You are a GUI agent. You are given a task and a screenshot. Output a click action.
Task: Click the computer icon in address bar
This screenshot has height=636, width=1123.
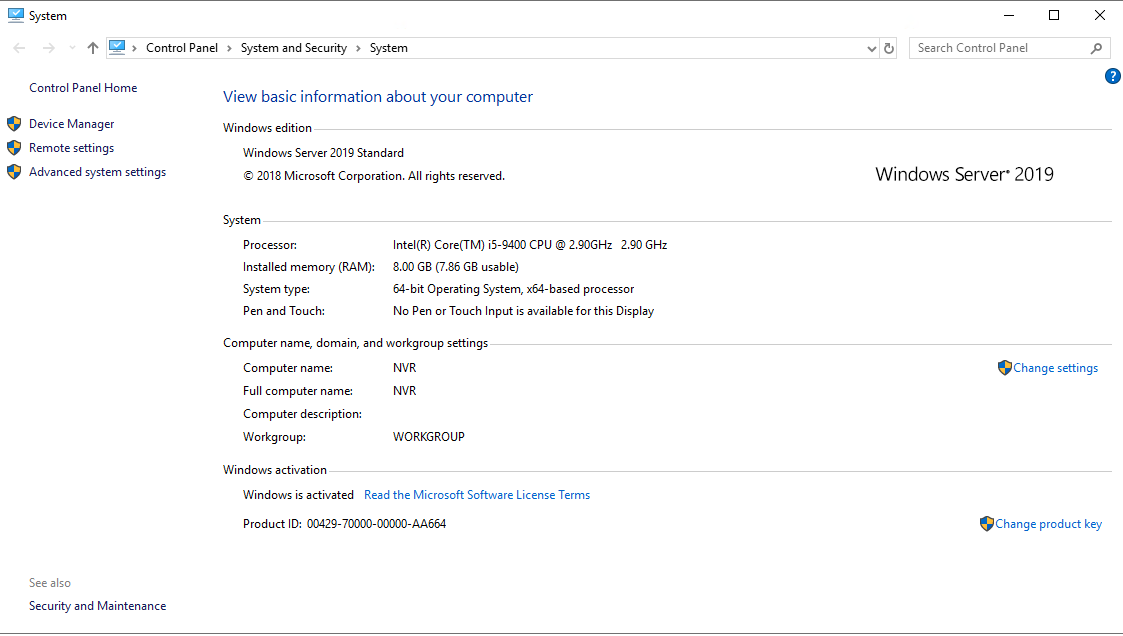[x=117, y=47]
